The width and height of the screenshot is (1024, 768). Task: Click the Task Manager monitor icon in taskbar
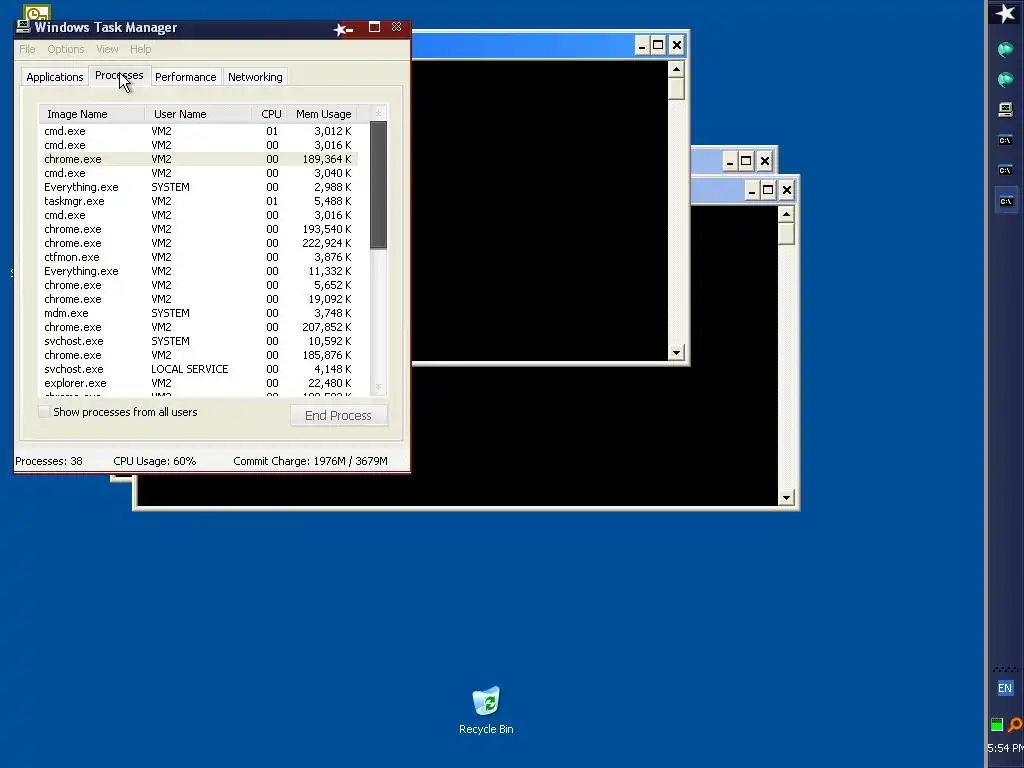click(1006, 109)
